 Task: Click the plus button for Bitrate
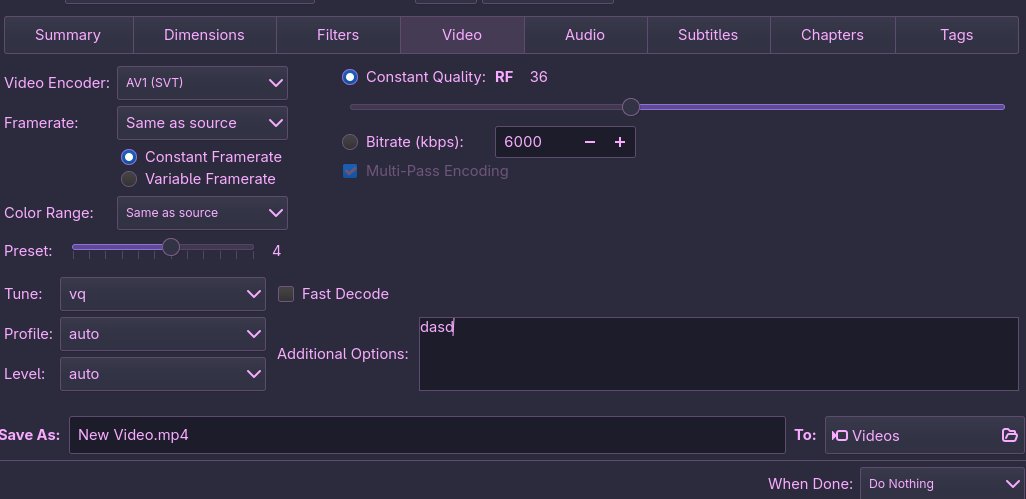coord(620,142)
